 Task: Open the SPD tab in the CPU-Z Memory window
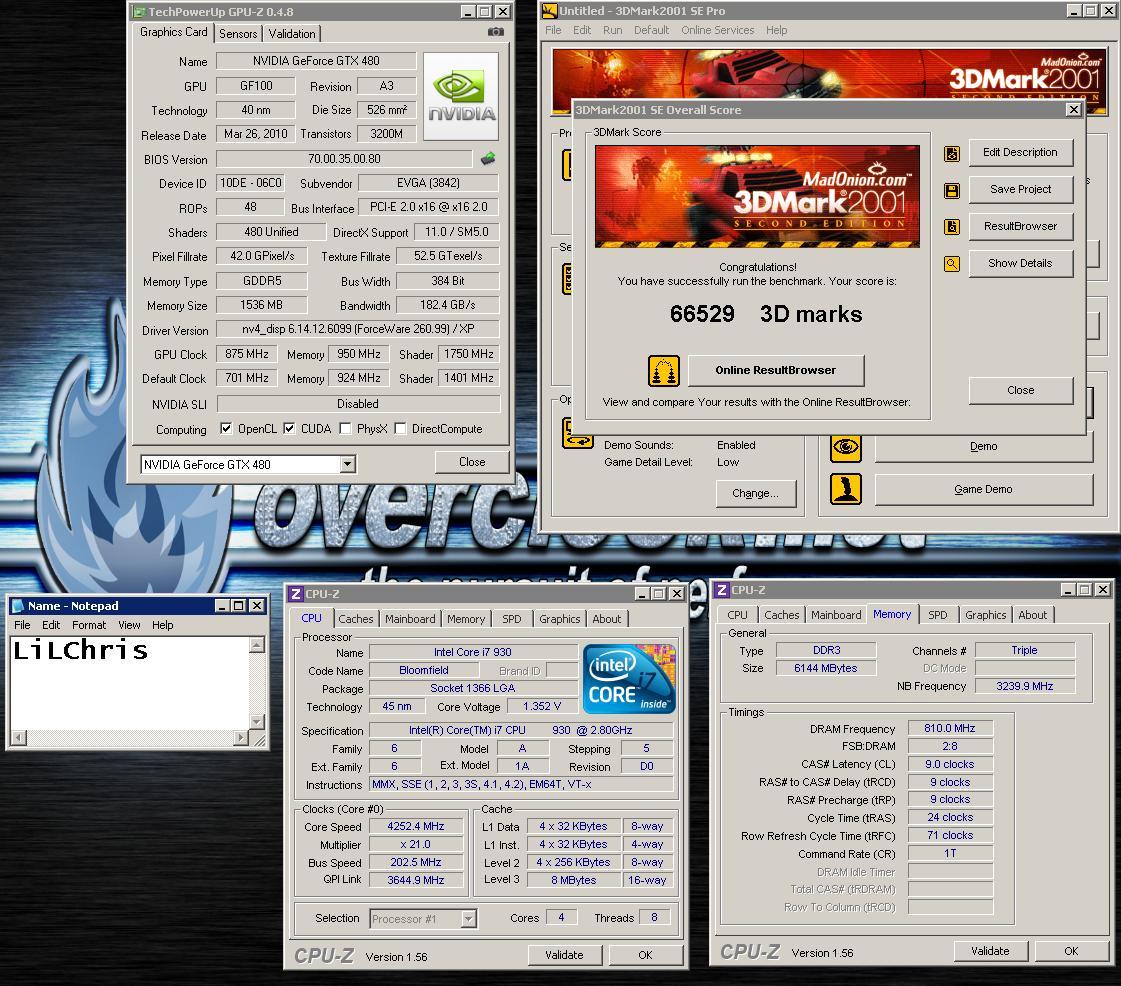coord(937,615)
